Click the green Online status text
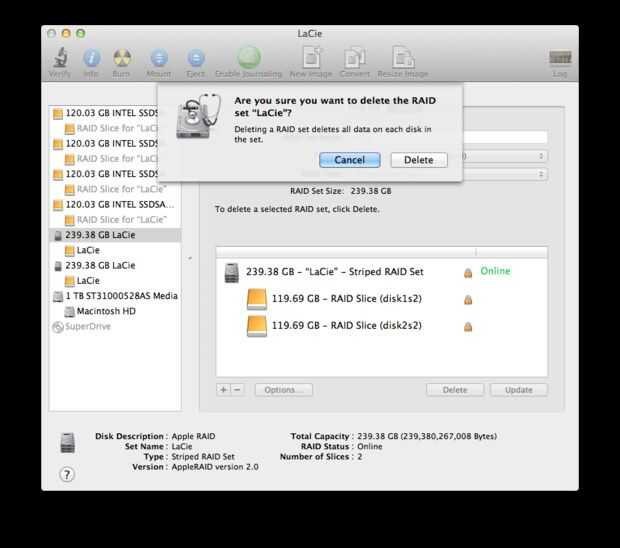 (495, 271)
